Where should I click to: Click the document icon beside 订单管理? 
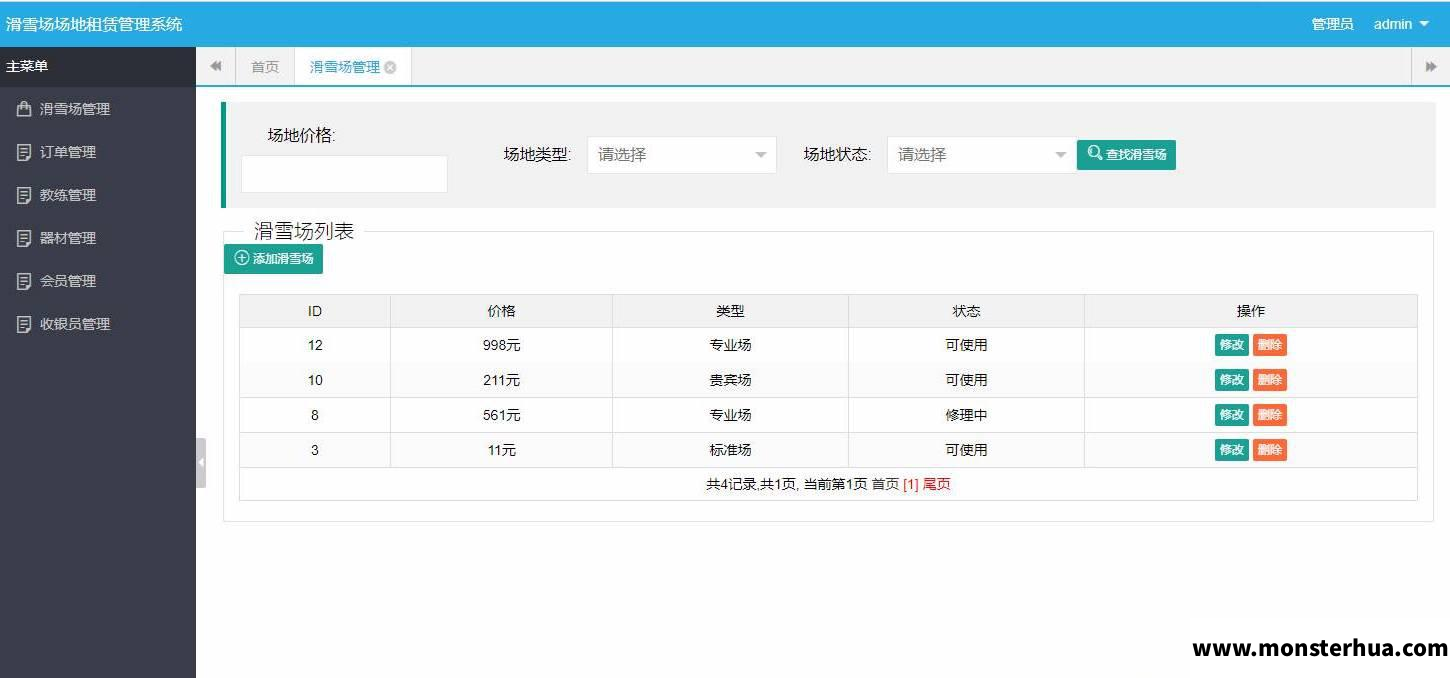24,152
